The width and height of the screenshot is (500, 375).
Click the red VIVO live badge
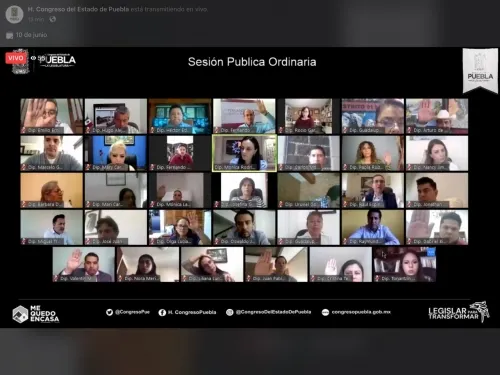coord(15,58)
